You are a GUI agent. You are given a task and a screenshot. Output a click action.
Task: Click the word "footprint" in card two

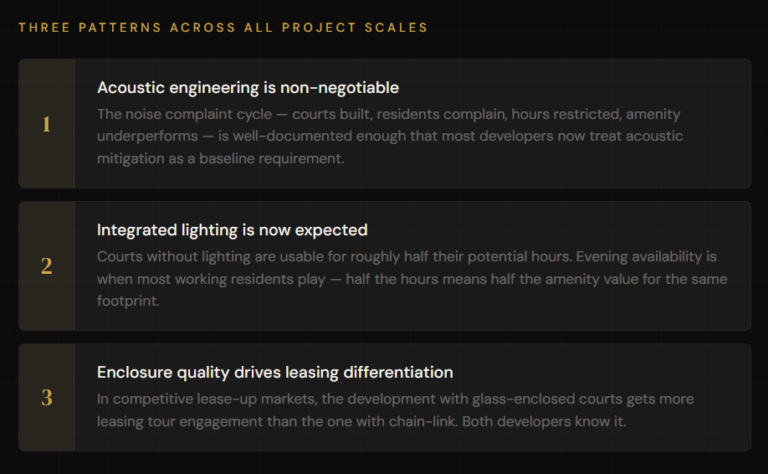tap(130, 302)
